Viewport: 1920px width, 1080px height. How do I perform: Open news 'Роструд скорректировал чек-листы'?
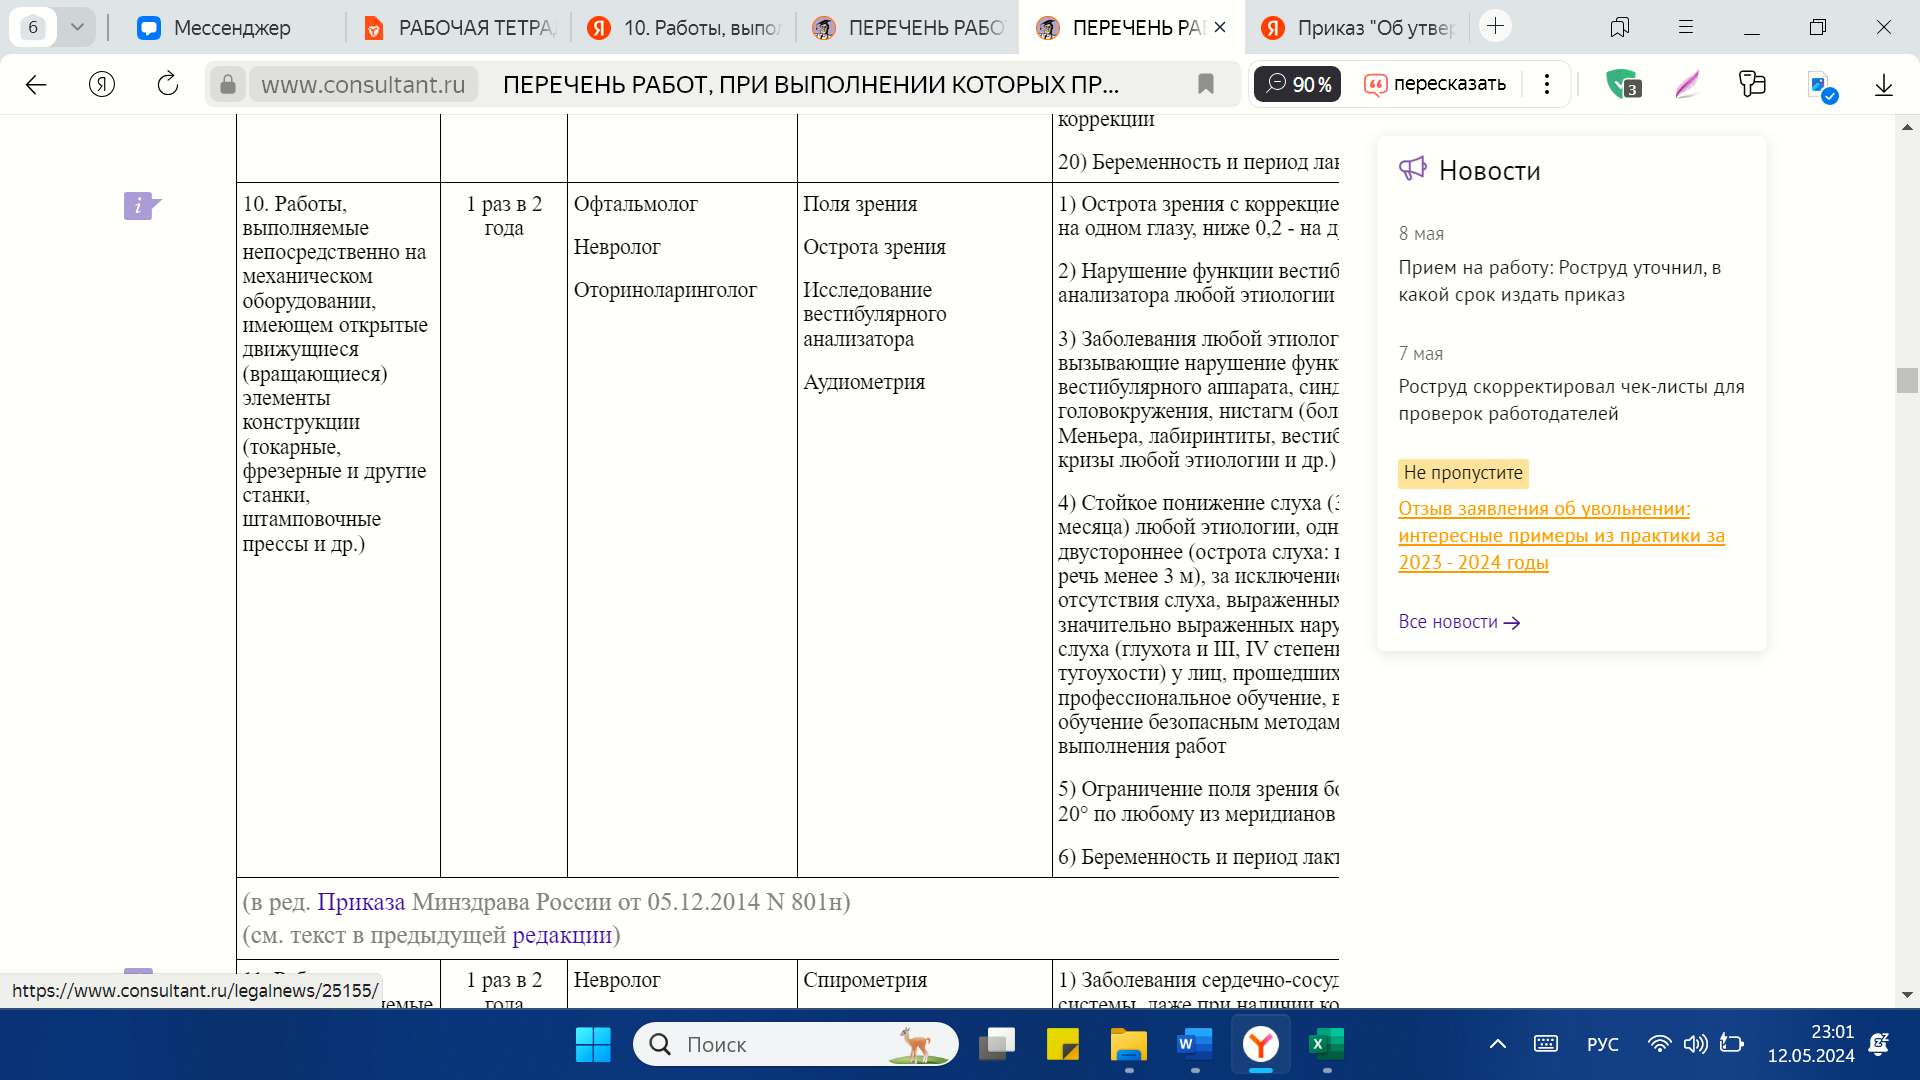point(1571,400)
